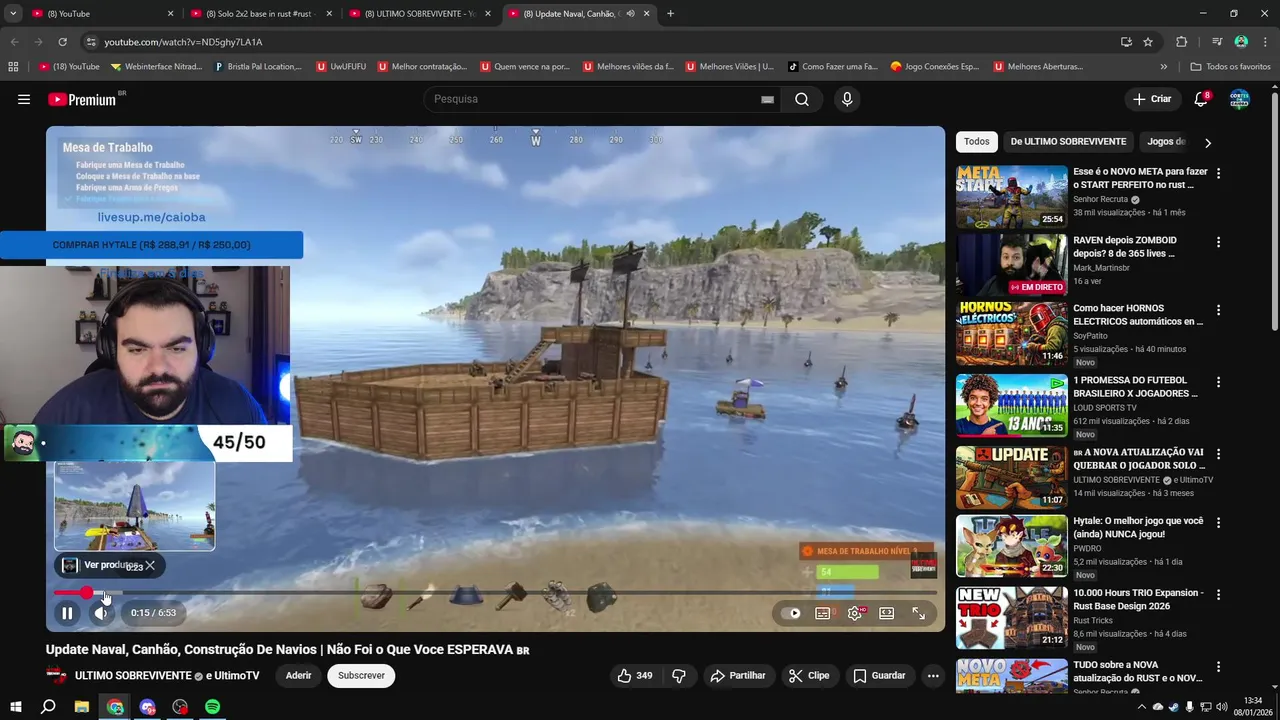Viewport: 1280px width, 720px height.
Task: Open options for PROMESSA DO FUTEBOL video
Action: click(1218, 382)
